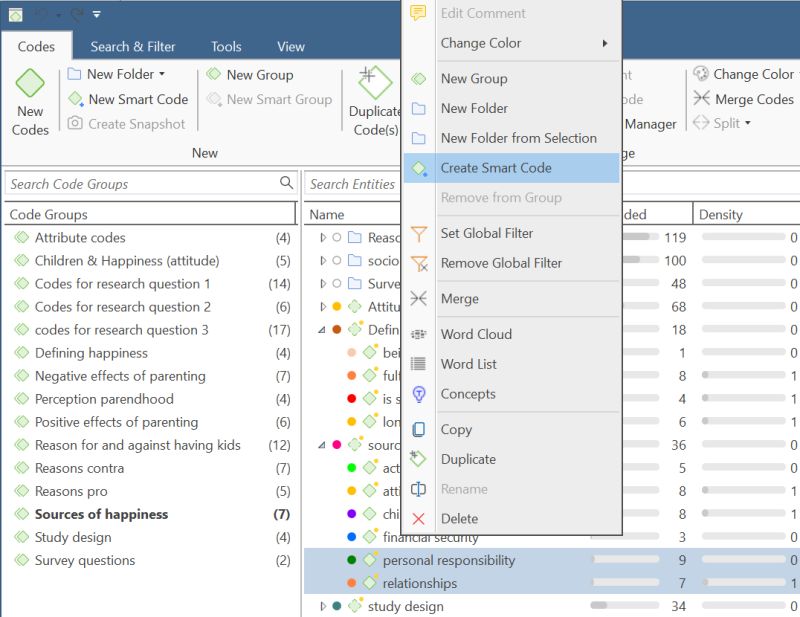
Task: Click the New Folder from Selection folder icon
Action: 419,138
